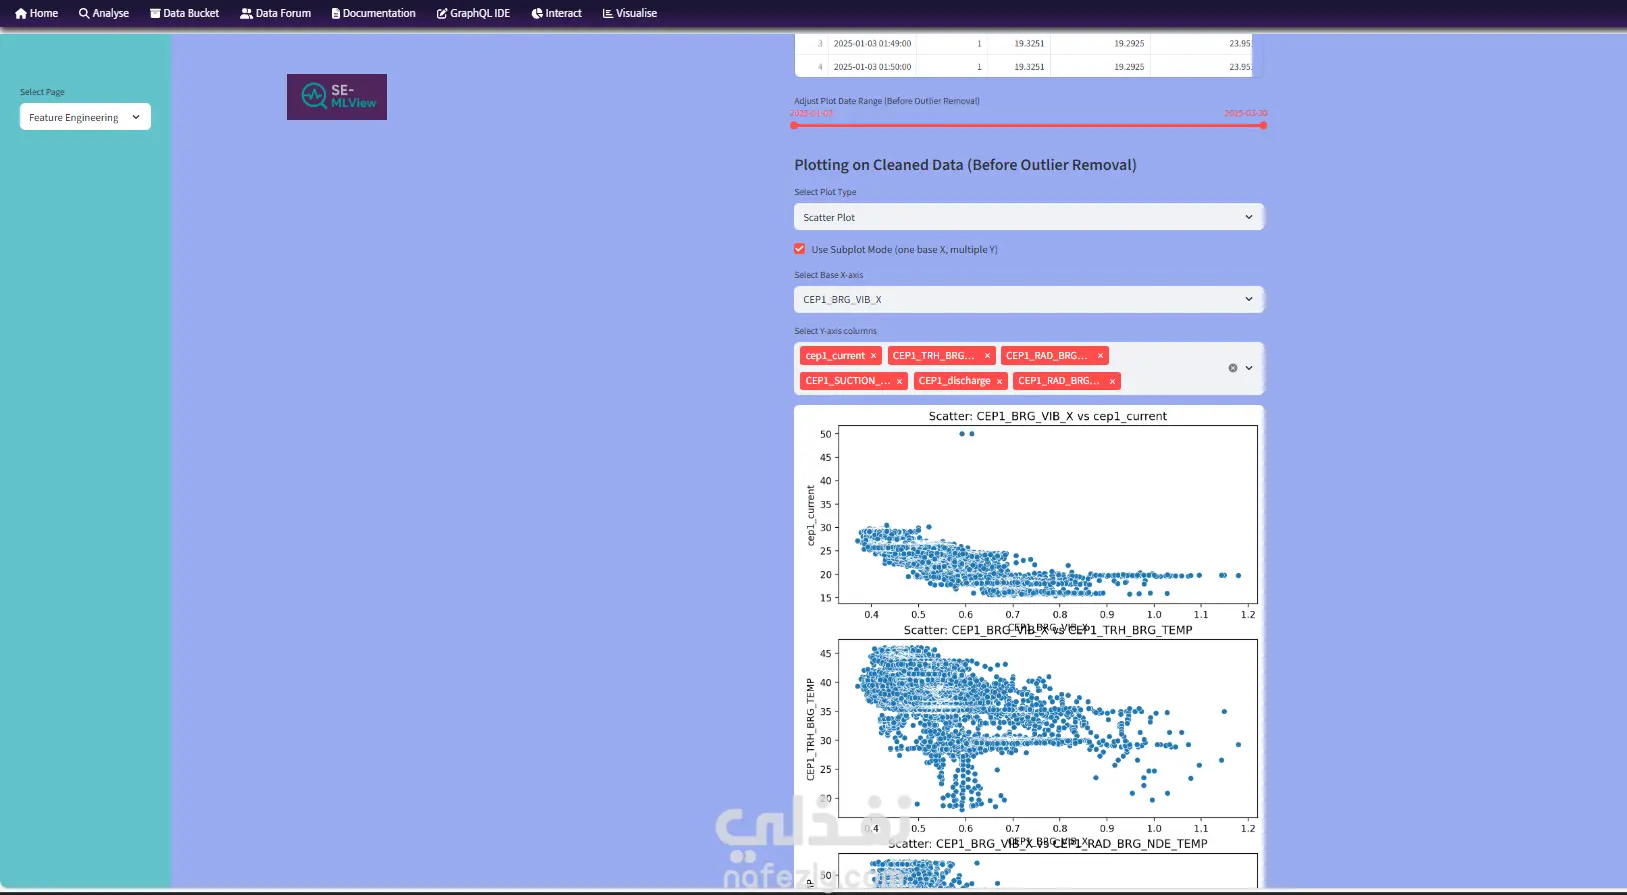Open Visualise via its chart icon
1627x895 pixels.
pos(607,14)
